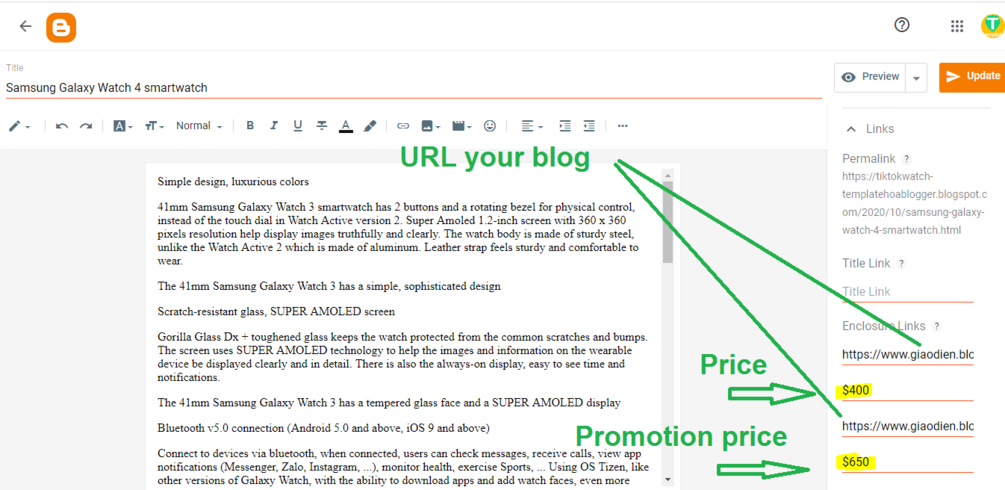Image resolution: width=1005 pixels, height=490 pixels.
Task: Click the second enclosure URL field
Action: (908, 426)
